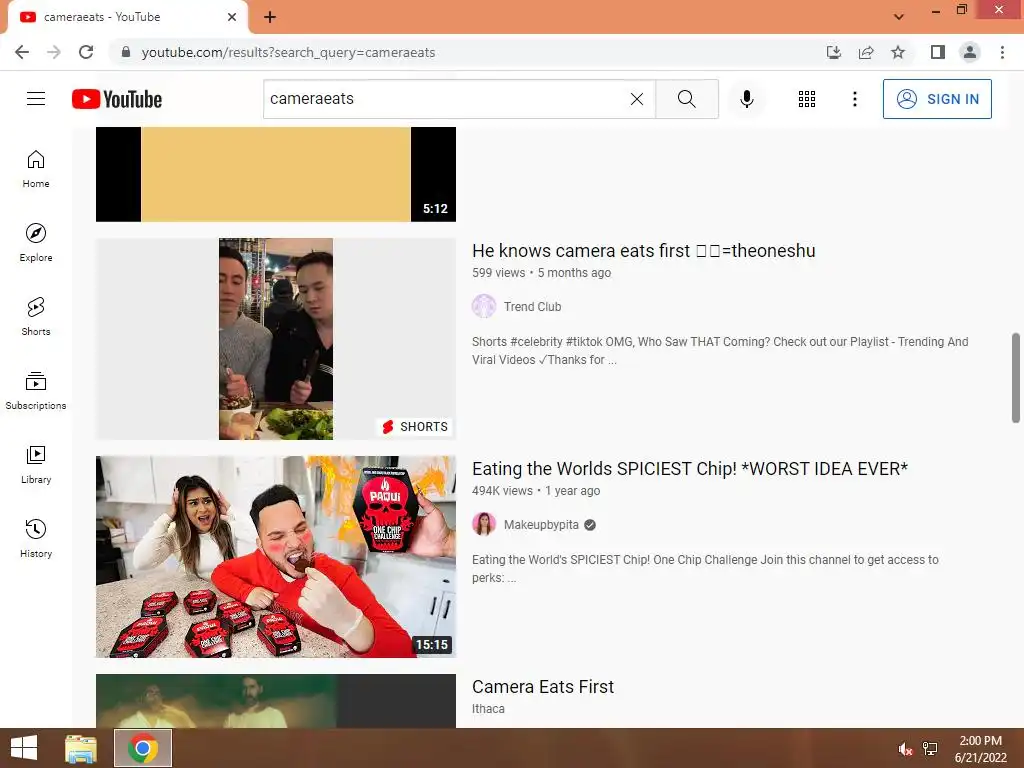The height and width of the screenshot is (768, 1024).
Task: Open the Camera Eats First video thumbnail
Action: pos(276,701)
